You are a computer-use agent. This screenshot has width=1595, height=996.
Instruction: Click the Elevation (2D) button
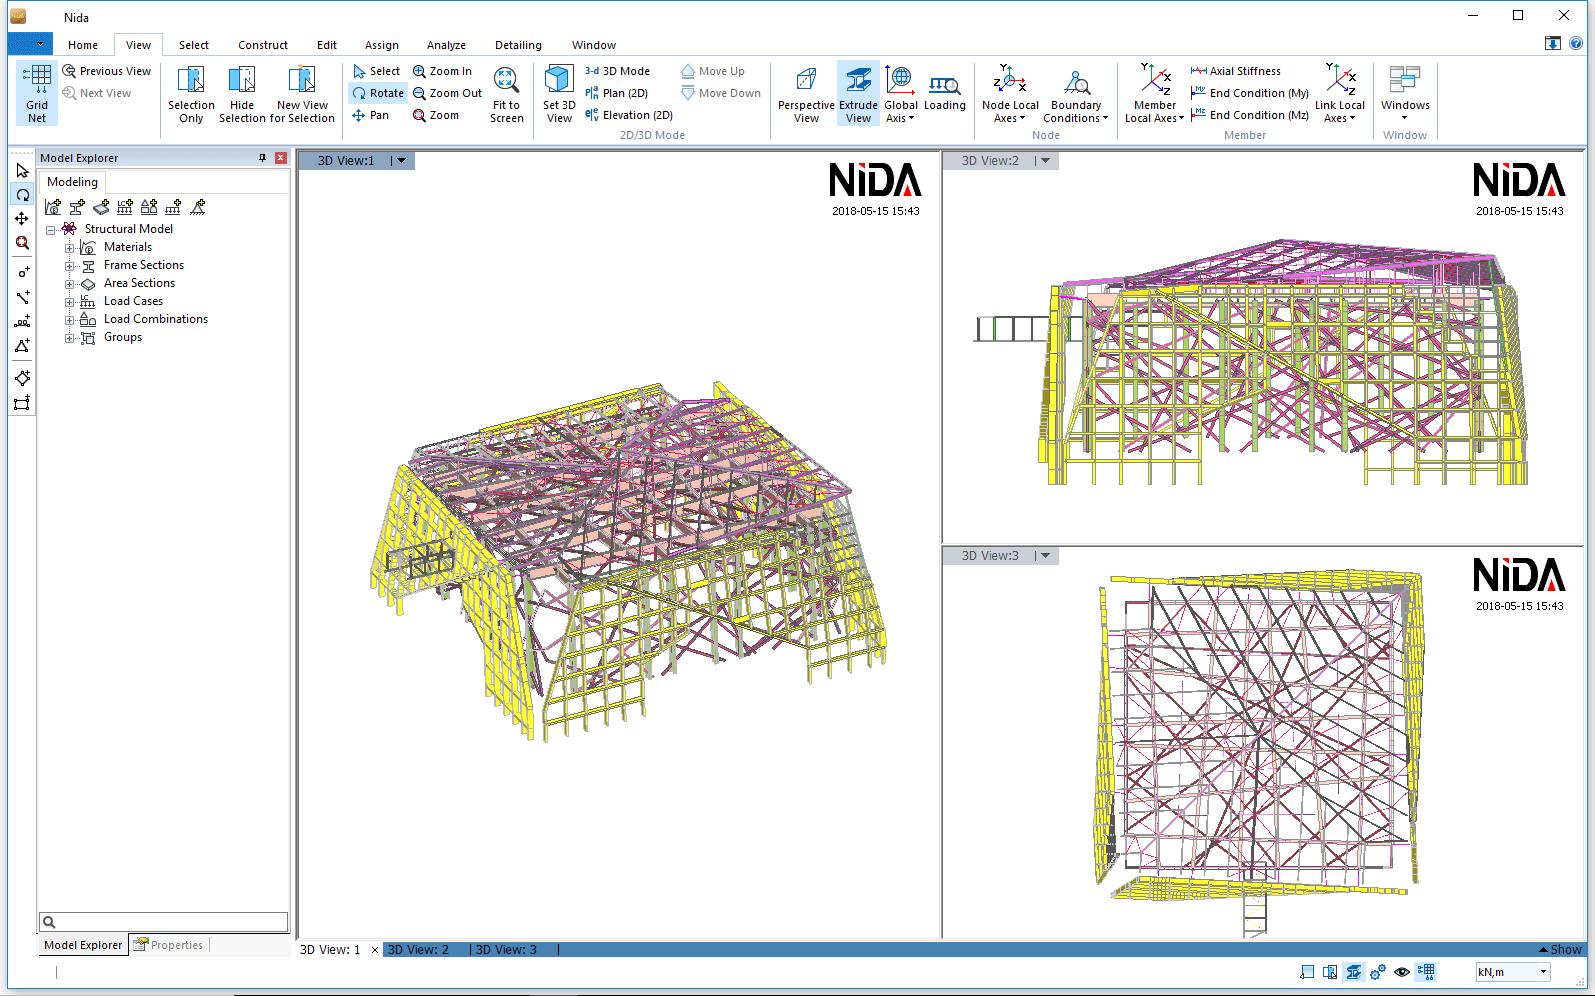628,115
